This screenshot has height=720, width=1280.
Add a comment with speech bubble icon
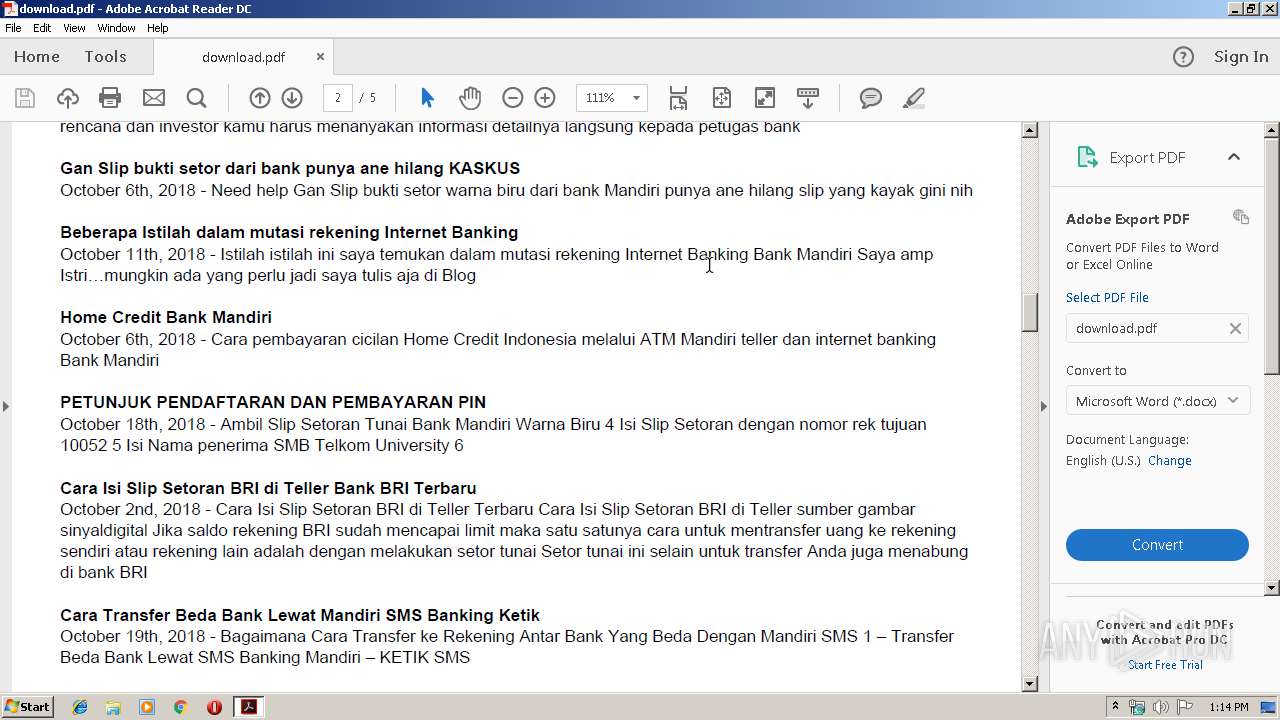click(871, 98)
